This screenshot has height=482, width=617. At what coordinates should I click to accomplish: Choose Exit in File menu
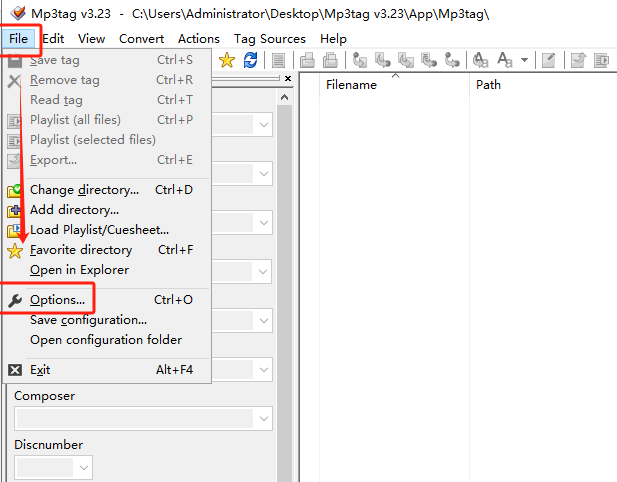pos(107,370)
